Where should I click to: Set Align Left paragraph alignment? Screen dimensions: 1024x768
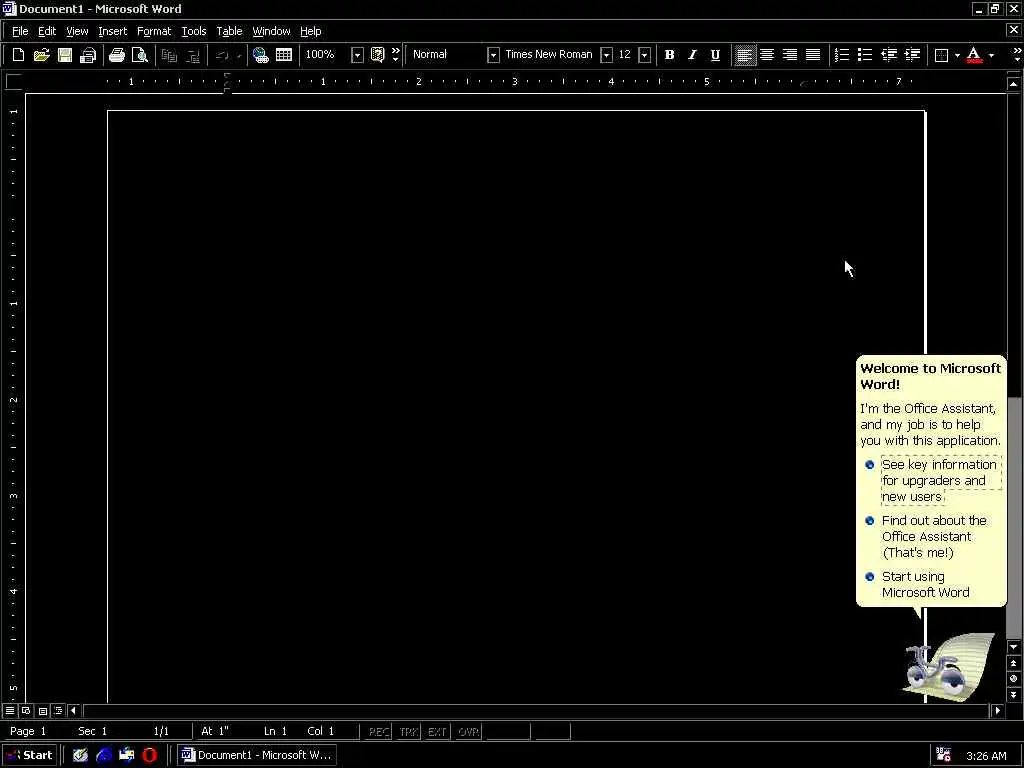coord(744,55)
